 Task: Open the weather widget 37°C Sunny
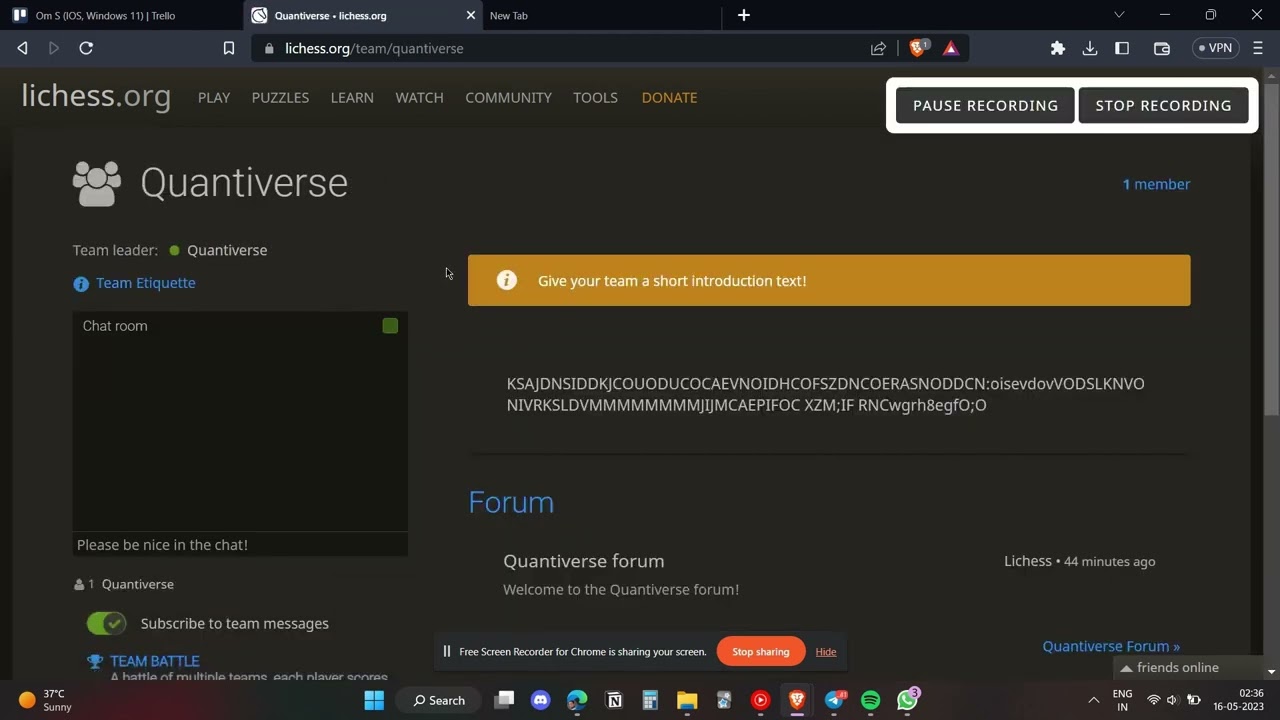pyautogui.click(x=46, y=700)
